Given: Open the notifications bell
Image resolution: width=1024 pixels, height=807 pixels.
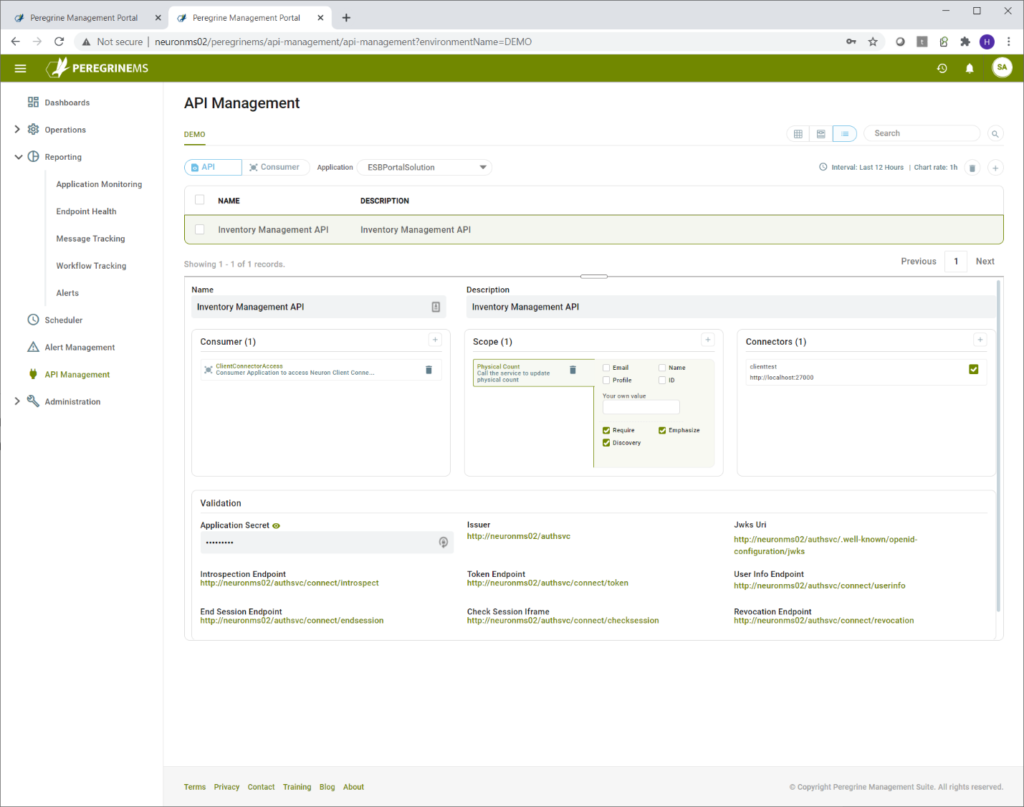Looking at the screenshot, I should [971, 68].
